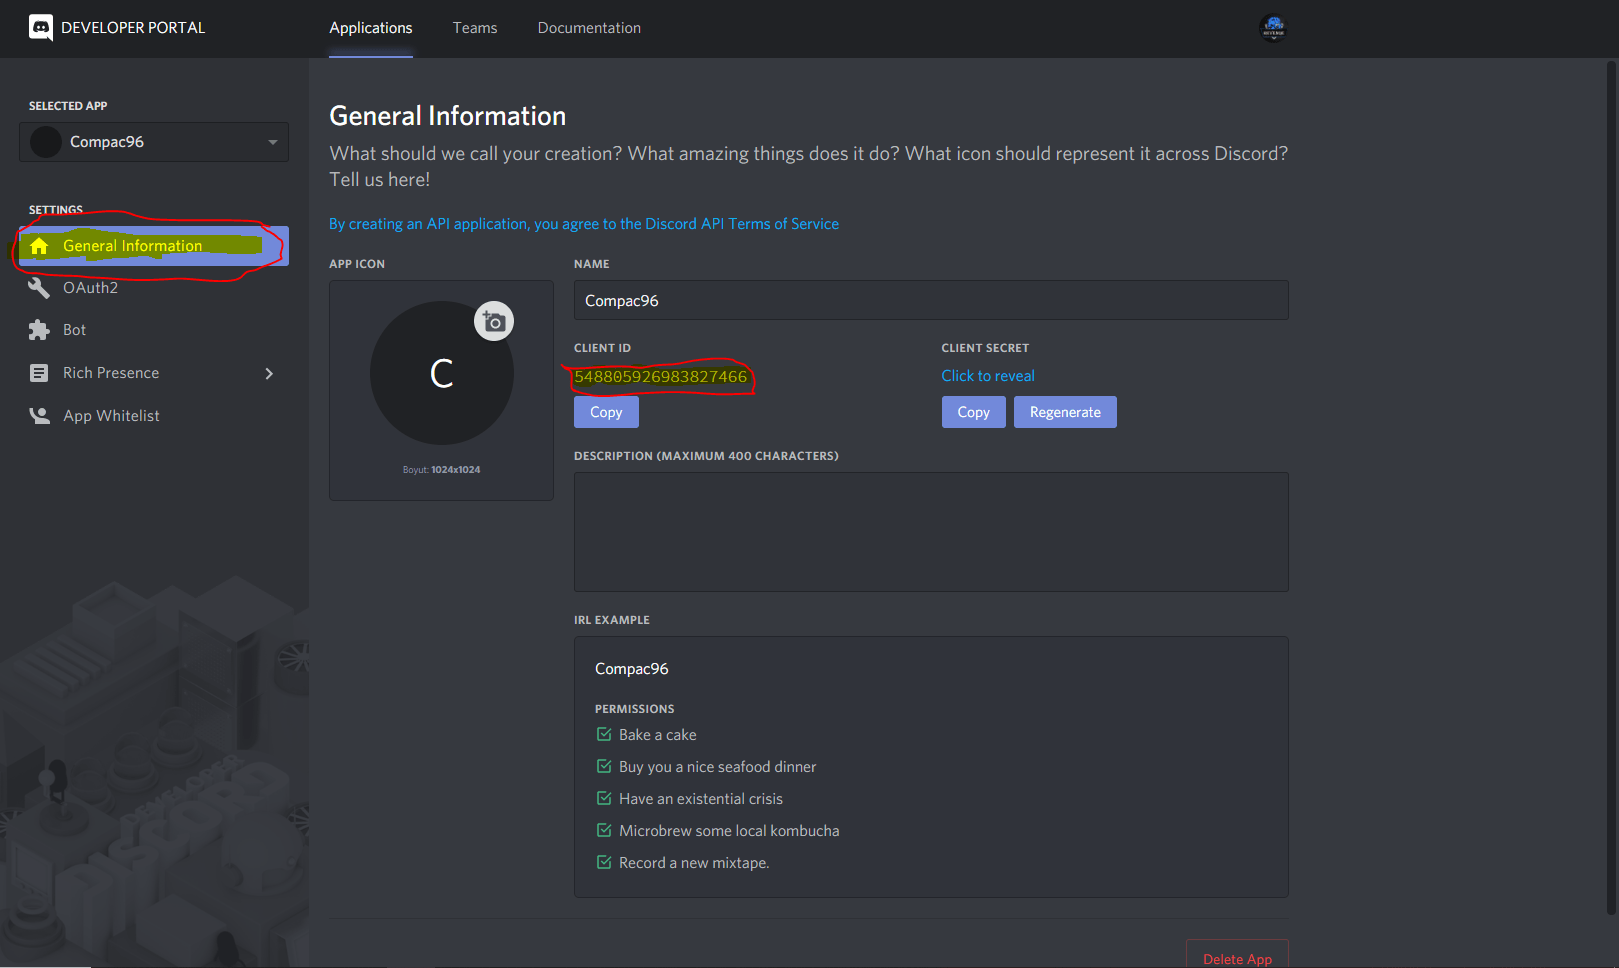
Task: Copy the Client ID
Action: point(606,412)
